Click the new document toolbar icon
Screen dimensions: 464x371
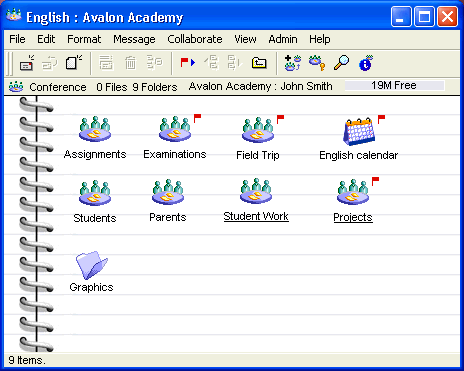coord(74,63)
